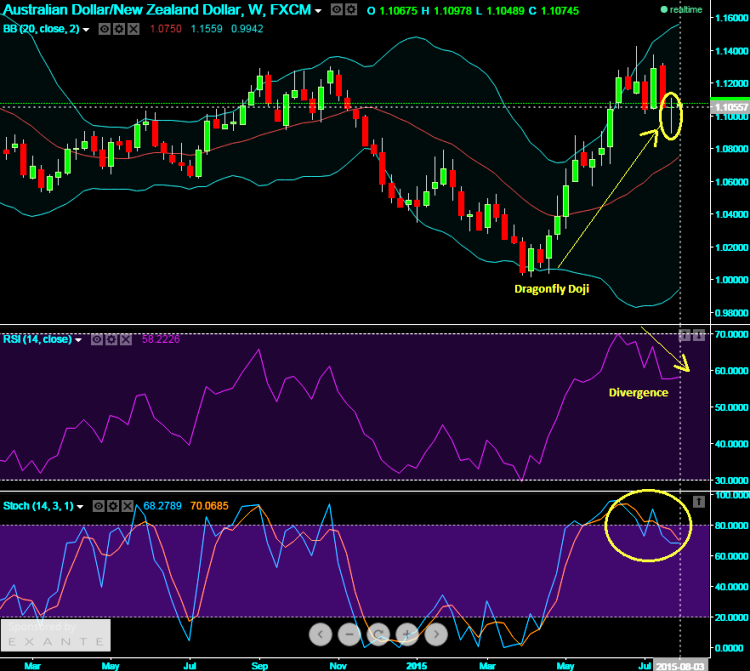
Task: Reset the chart view with circular arrow button
Action: [x=378, y=635]
